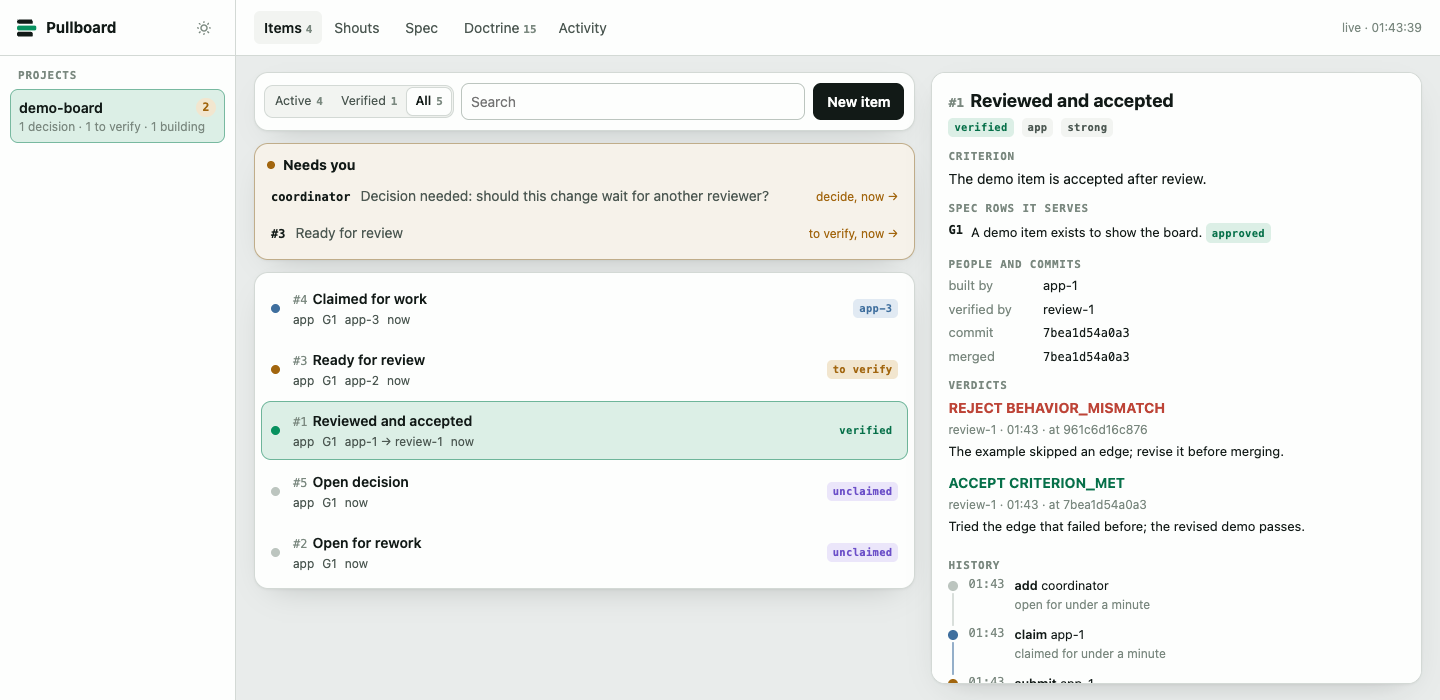Screen dimensions: 1440x700
Task: Click the merged hash 7bea1d54a0a3
Action: click(x=1086, y=357)
